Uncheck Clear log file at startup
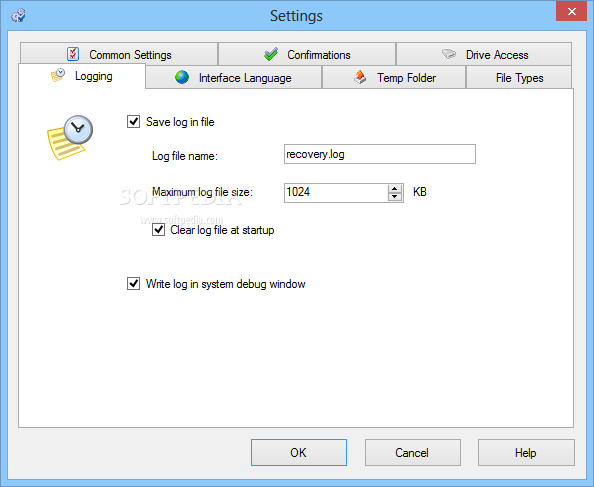This screenshot has width=594, height=487. point(158,229)
